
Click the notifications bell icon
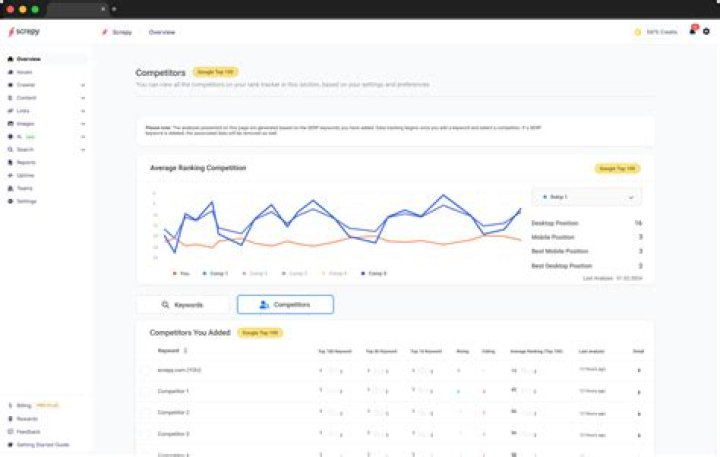692,32
